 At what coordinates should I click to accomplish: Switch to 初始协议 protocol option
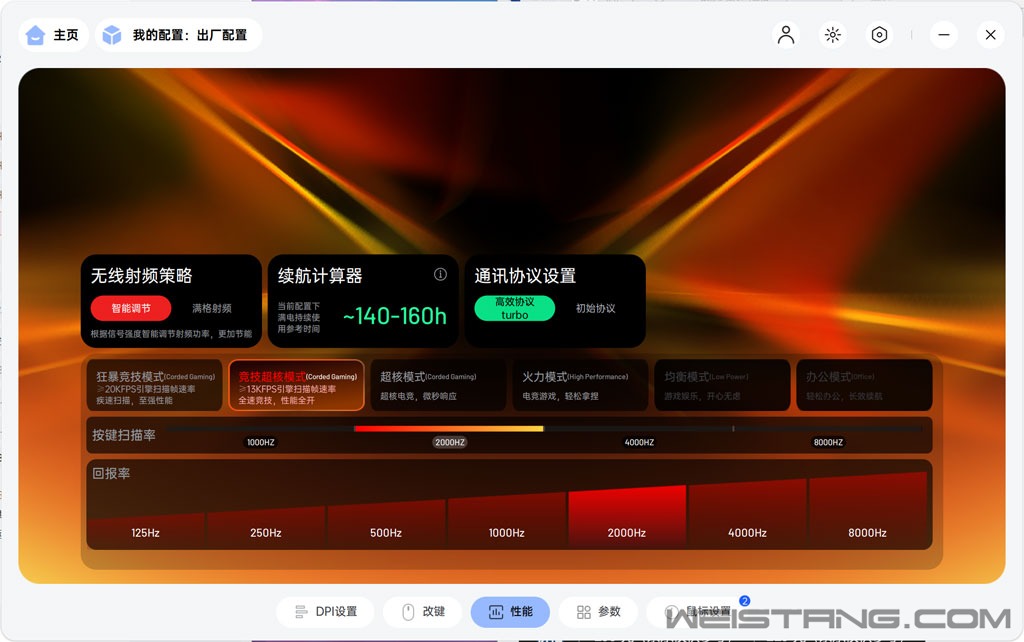tap(596, 308)
